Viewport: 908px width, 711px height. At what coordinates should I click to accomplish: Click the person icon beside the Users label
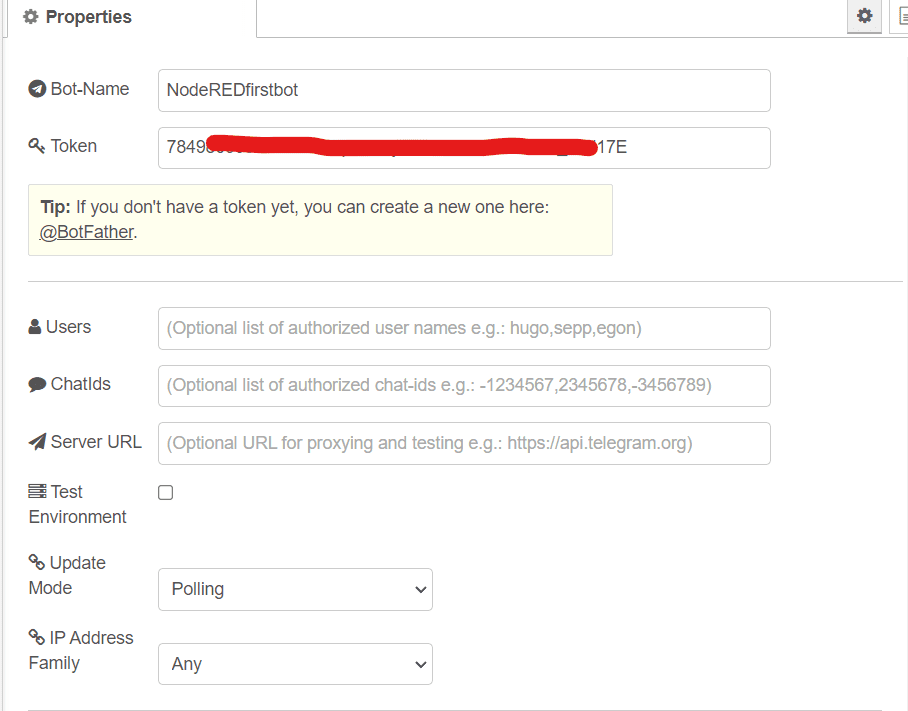point(33,327)
